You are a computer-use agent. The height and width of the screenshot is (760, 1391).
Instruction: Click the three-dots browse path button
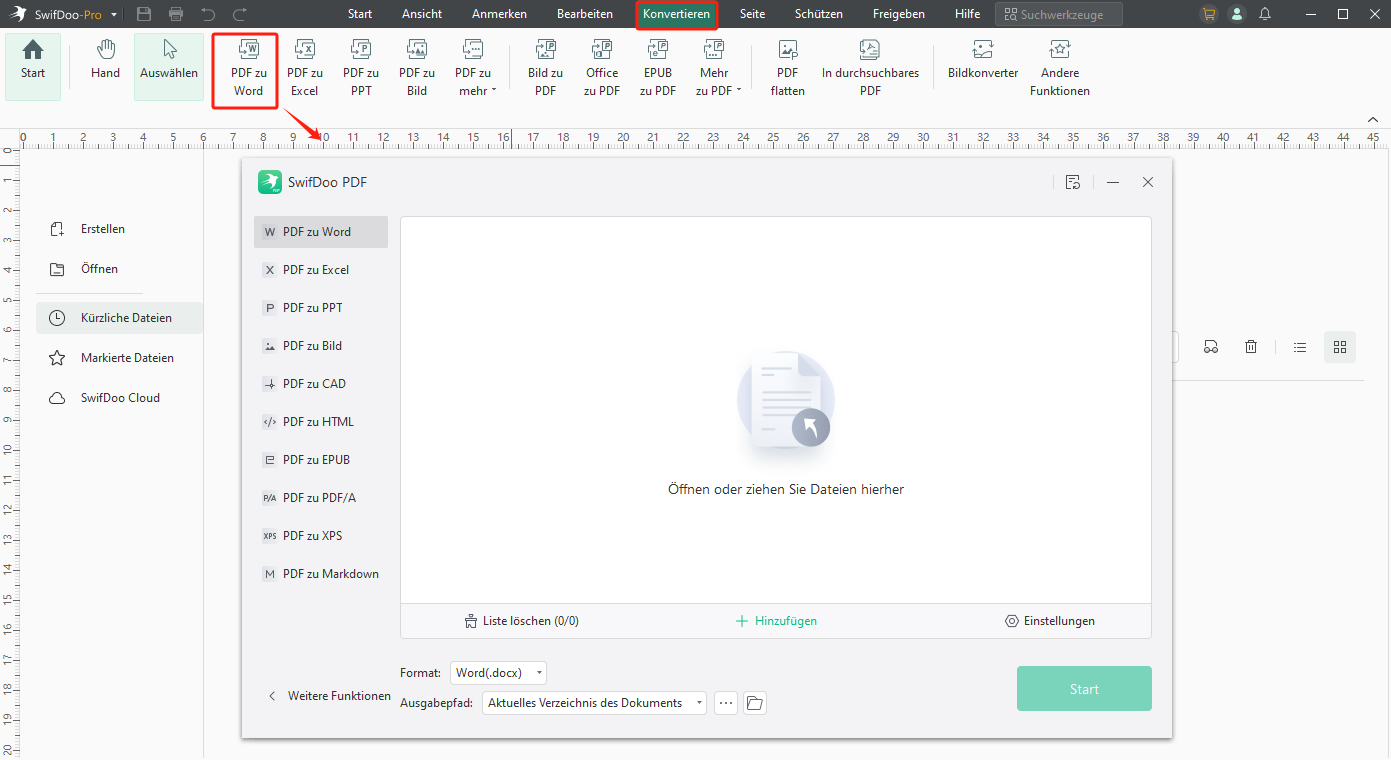tap(726, 703)
